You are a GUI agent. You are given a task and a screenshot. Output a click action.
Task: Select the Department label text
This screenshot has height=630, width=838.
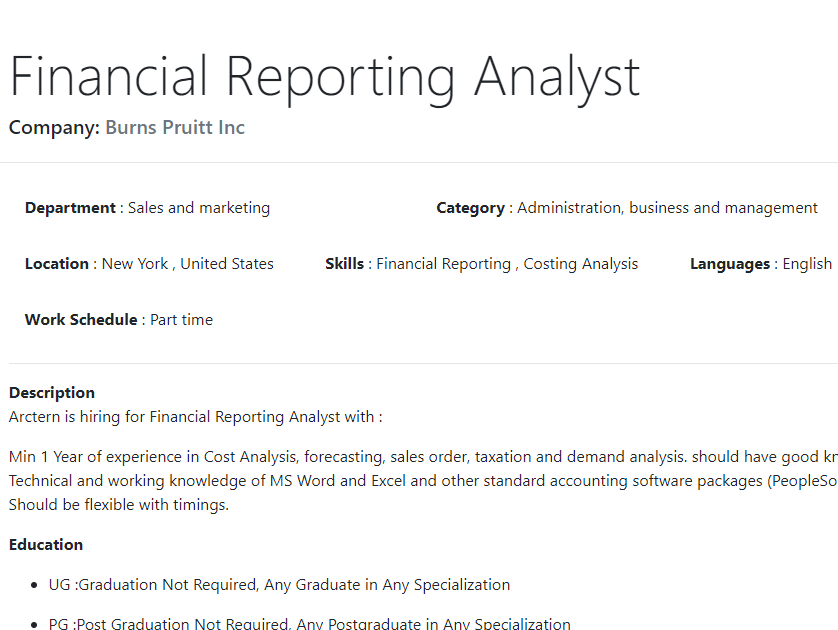pyautogui.click(x=70, y=208)
